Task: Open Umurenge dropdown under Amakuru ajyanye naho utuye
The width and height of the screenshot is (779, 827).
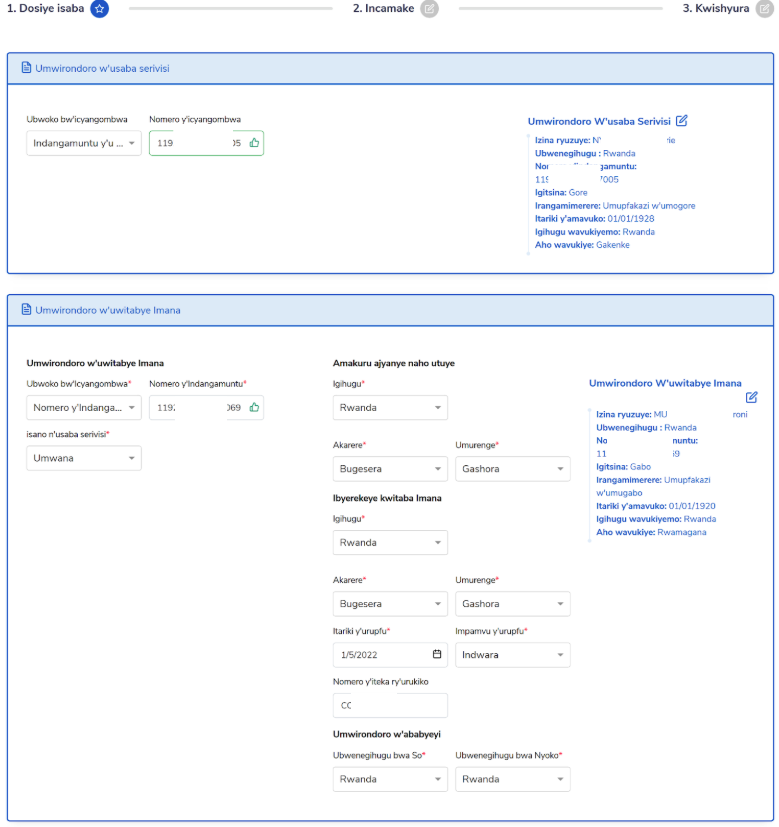Action: click(x=513, y=468)
